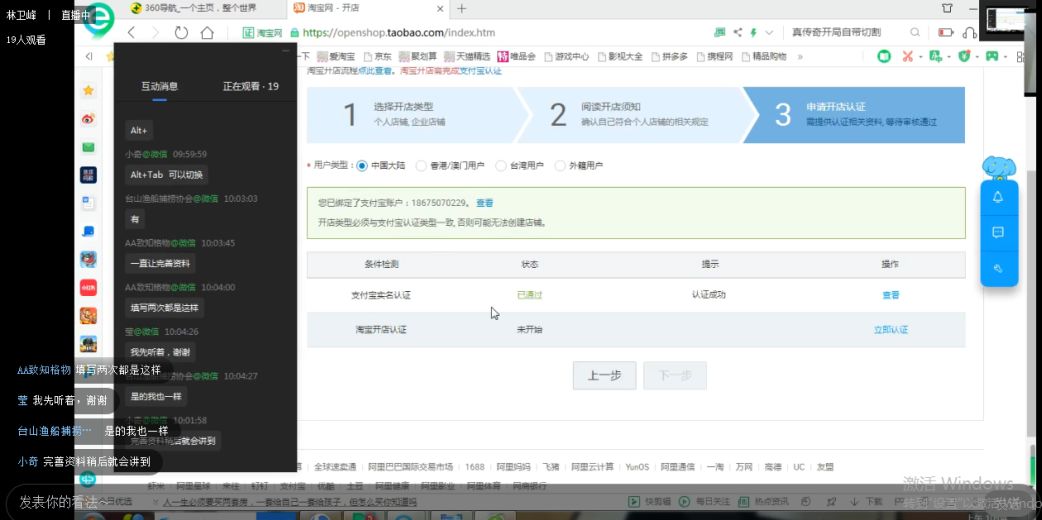Screen dimensions: 1042x520
Task: Open blue chat bubble sidebar icon
Action: (x=88, y=231)
